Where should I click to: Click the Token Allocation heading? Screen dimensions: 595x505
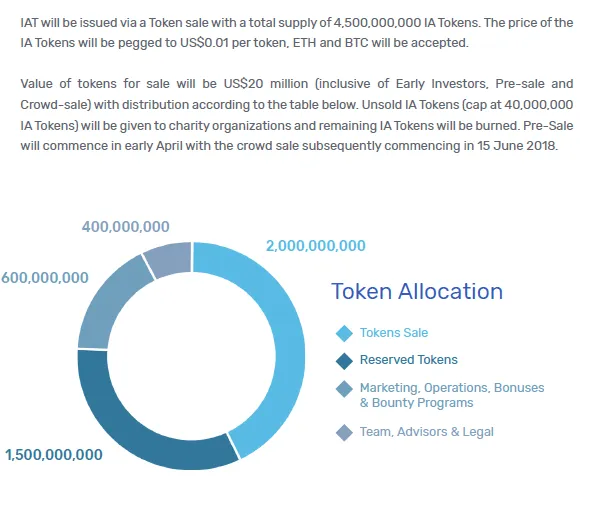pos(417,291)
